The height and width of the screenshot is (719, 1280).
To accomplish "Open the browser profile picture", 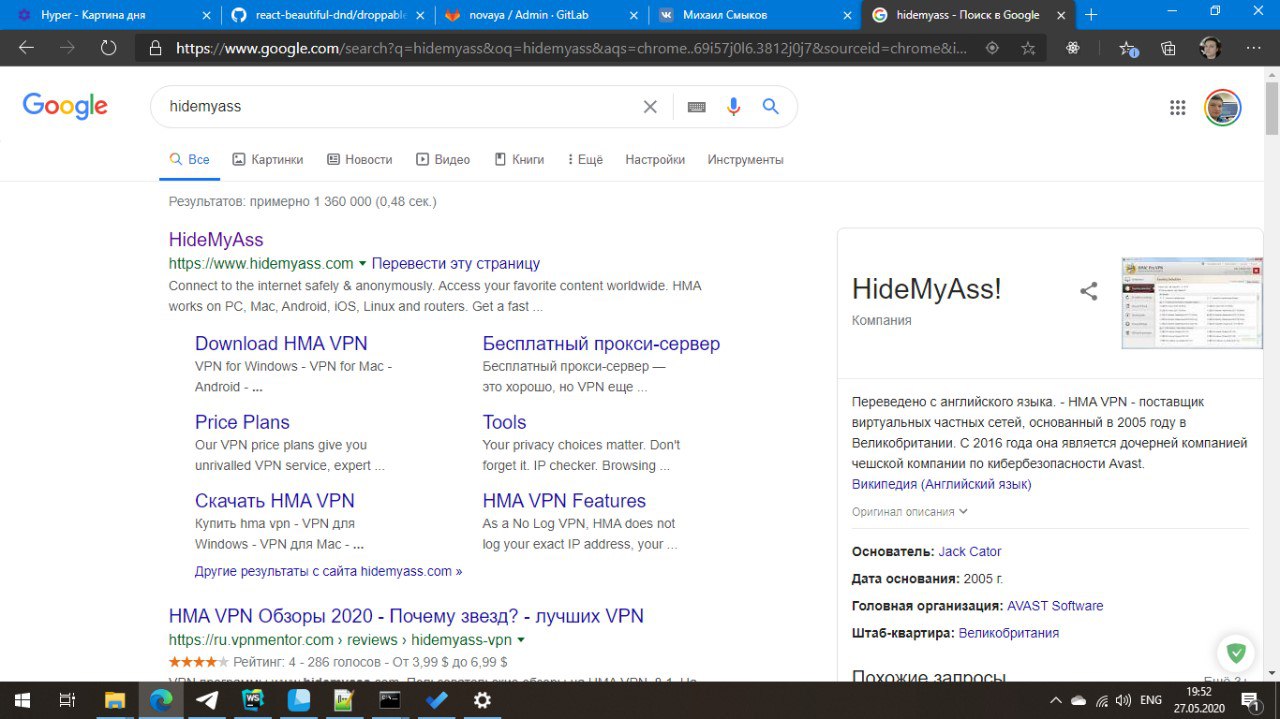I will click(x=1210, y=48).
